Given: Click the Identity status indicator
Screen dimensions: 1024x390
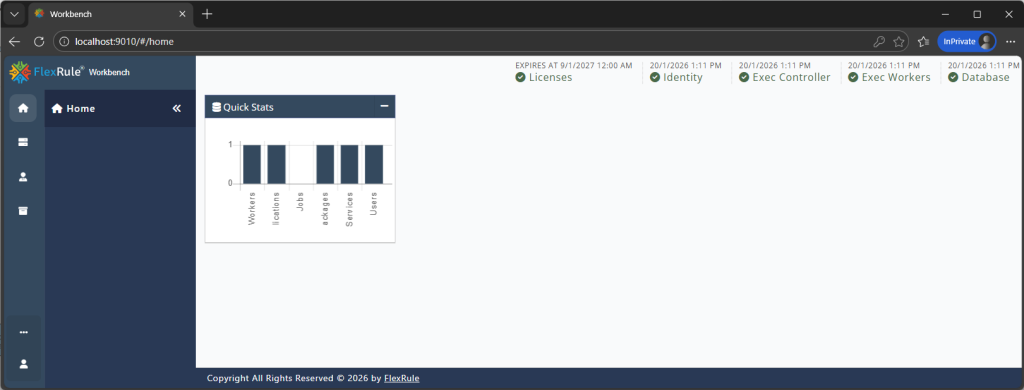Looking at the screenshot, I should point(676,77).
